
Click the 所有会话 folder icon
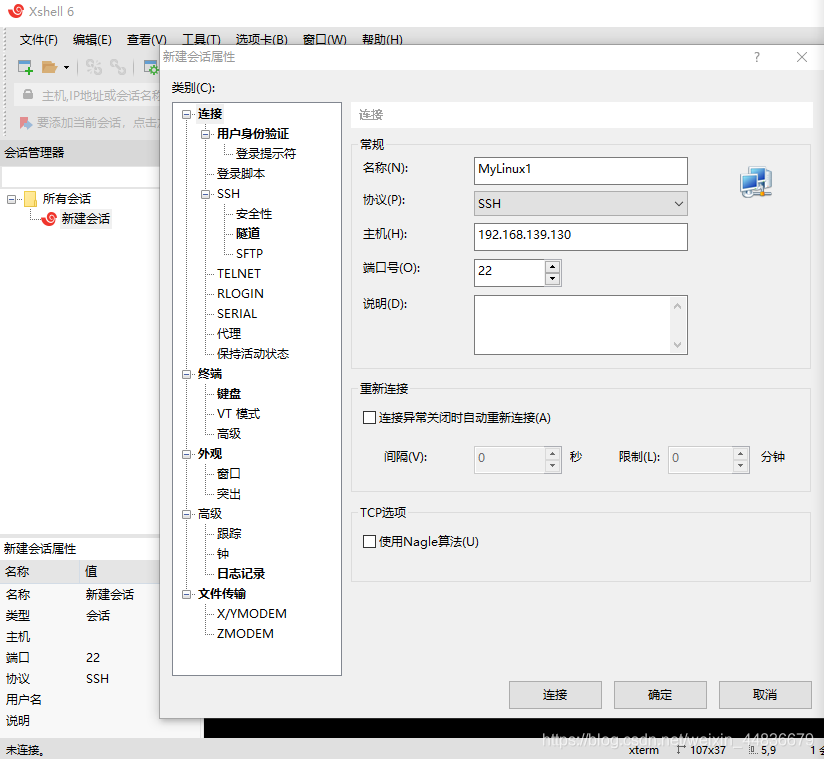pyautogui.click(x=29, y=198)
